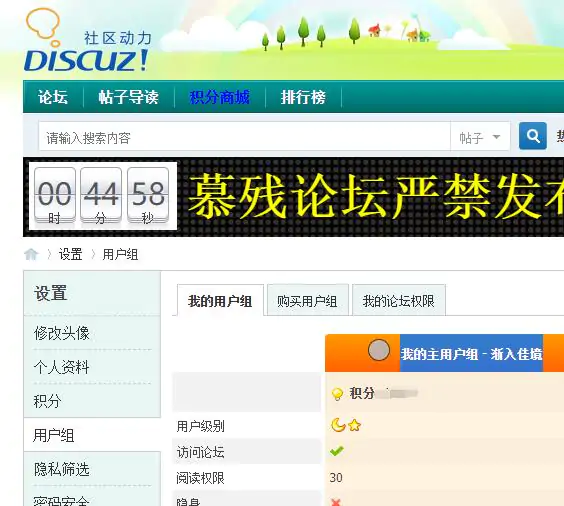Open the 积分商城 navigation item

219,97
